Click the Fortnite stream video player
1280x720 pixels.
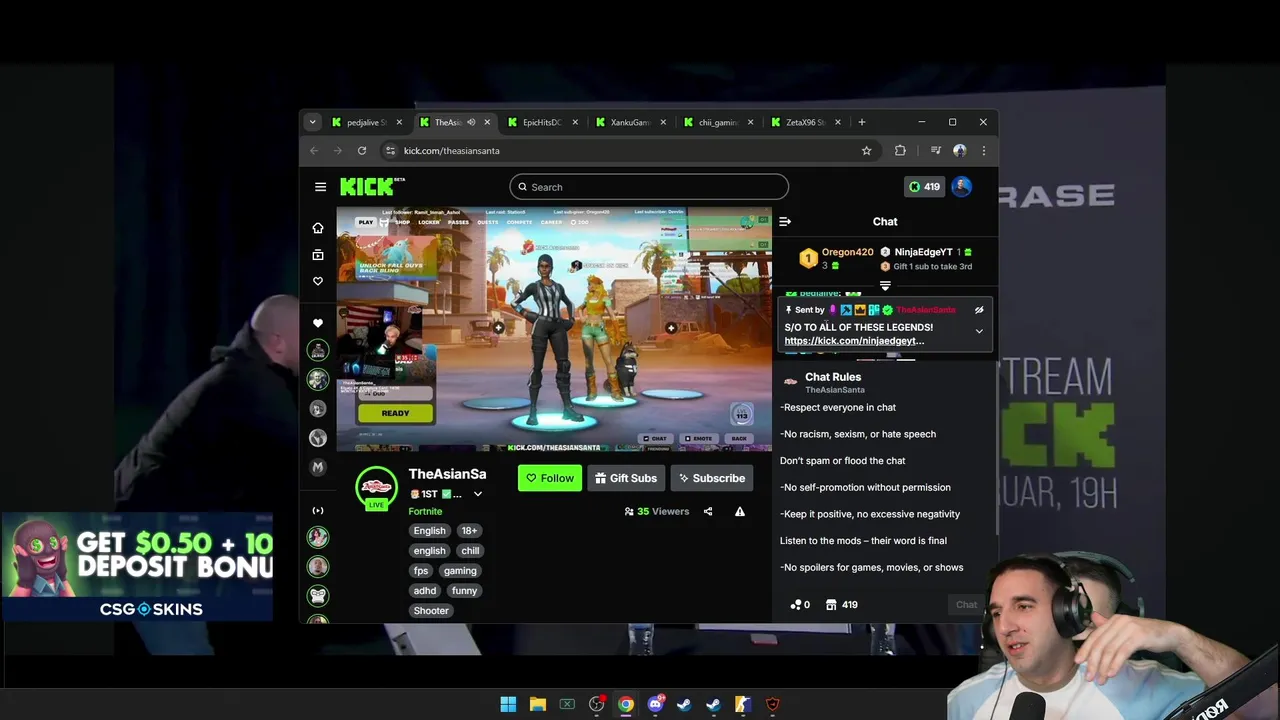point(554,329)
